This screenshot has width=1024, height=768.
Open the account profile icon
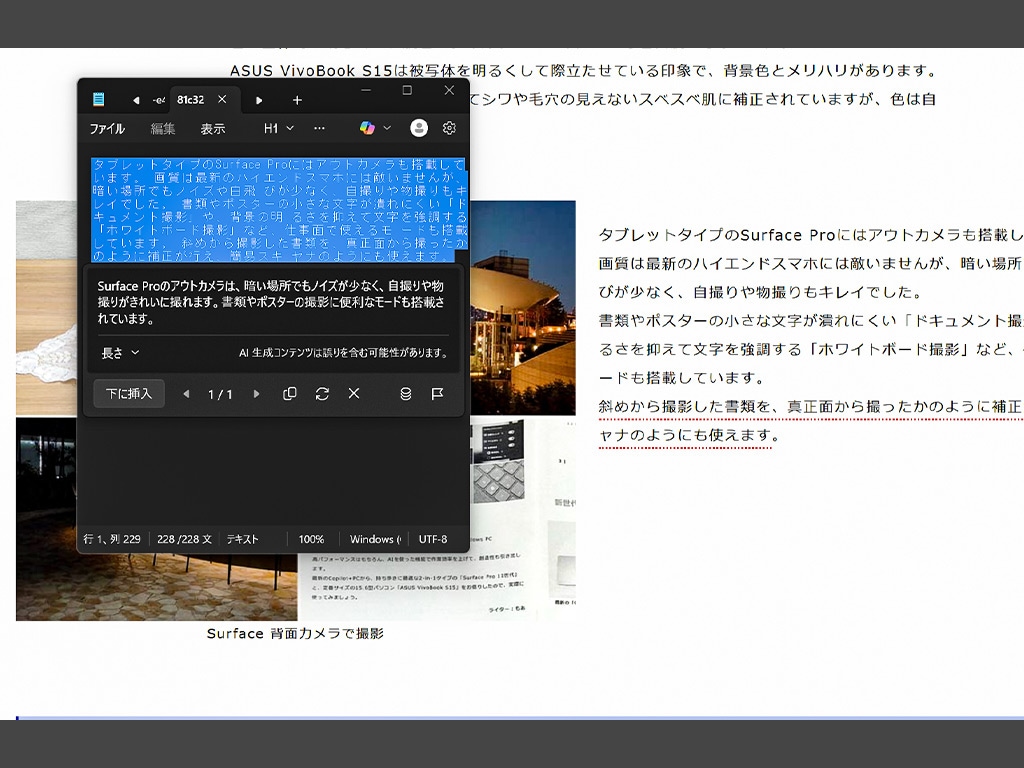point(419,128)
